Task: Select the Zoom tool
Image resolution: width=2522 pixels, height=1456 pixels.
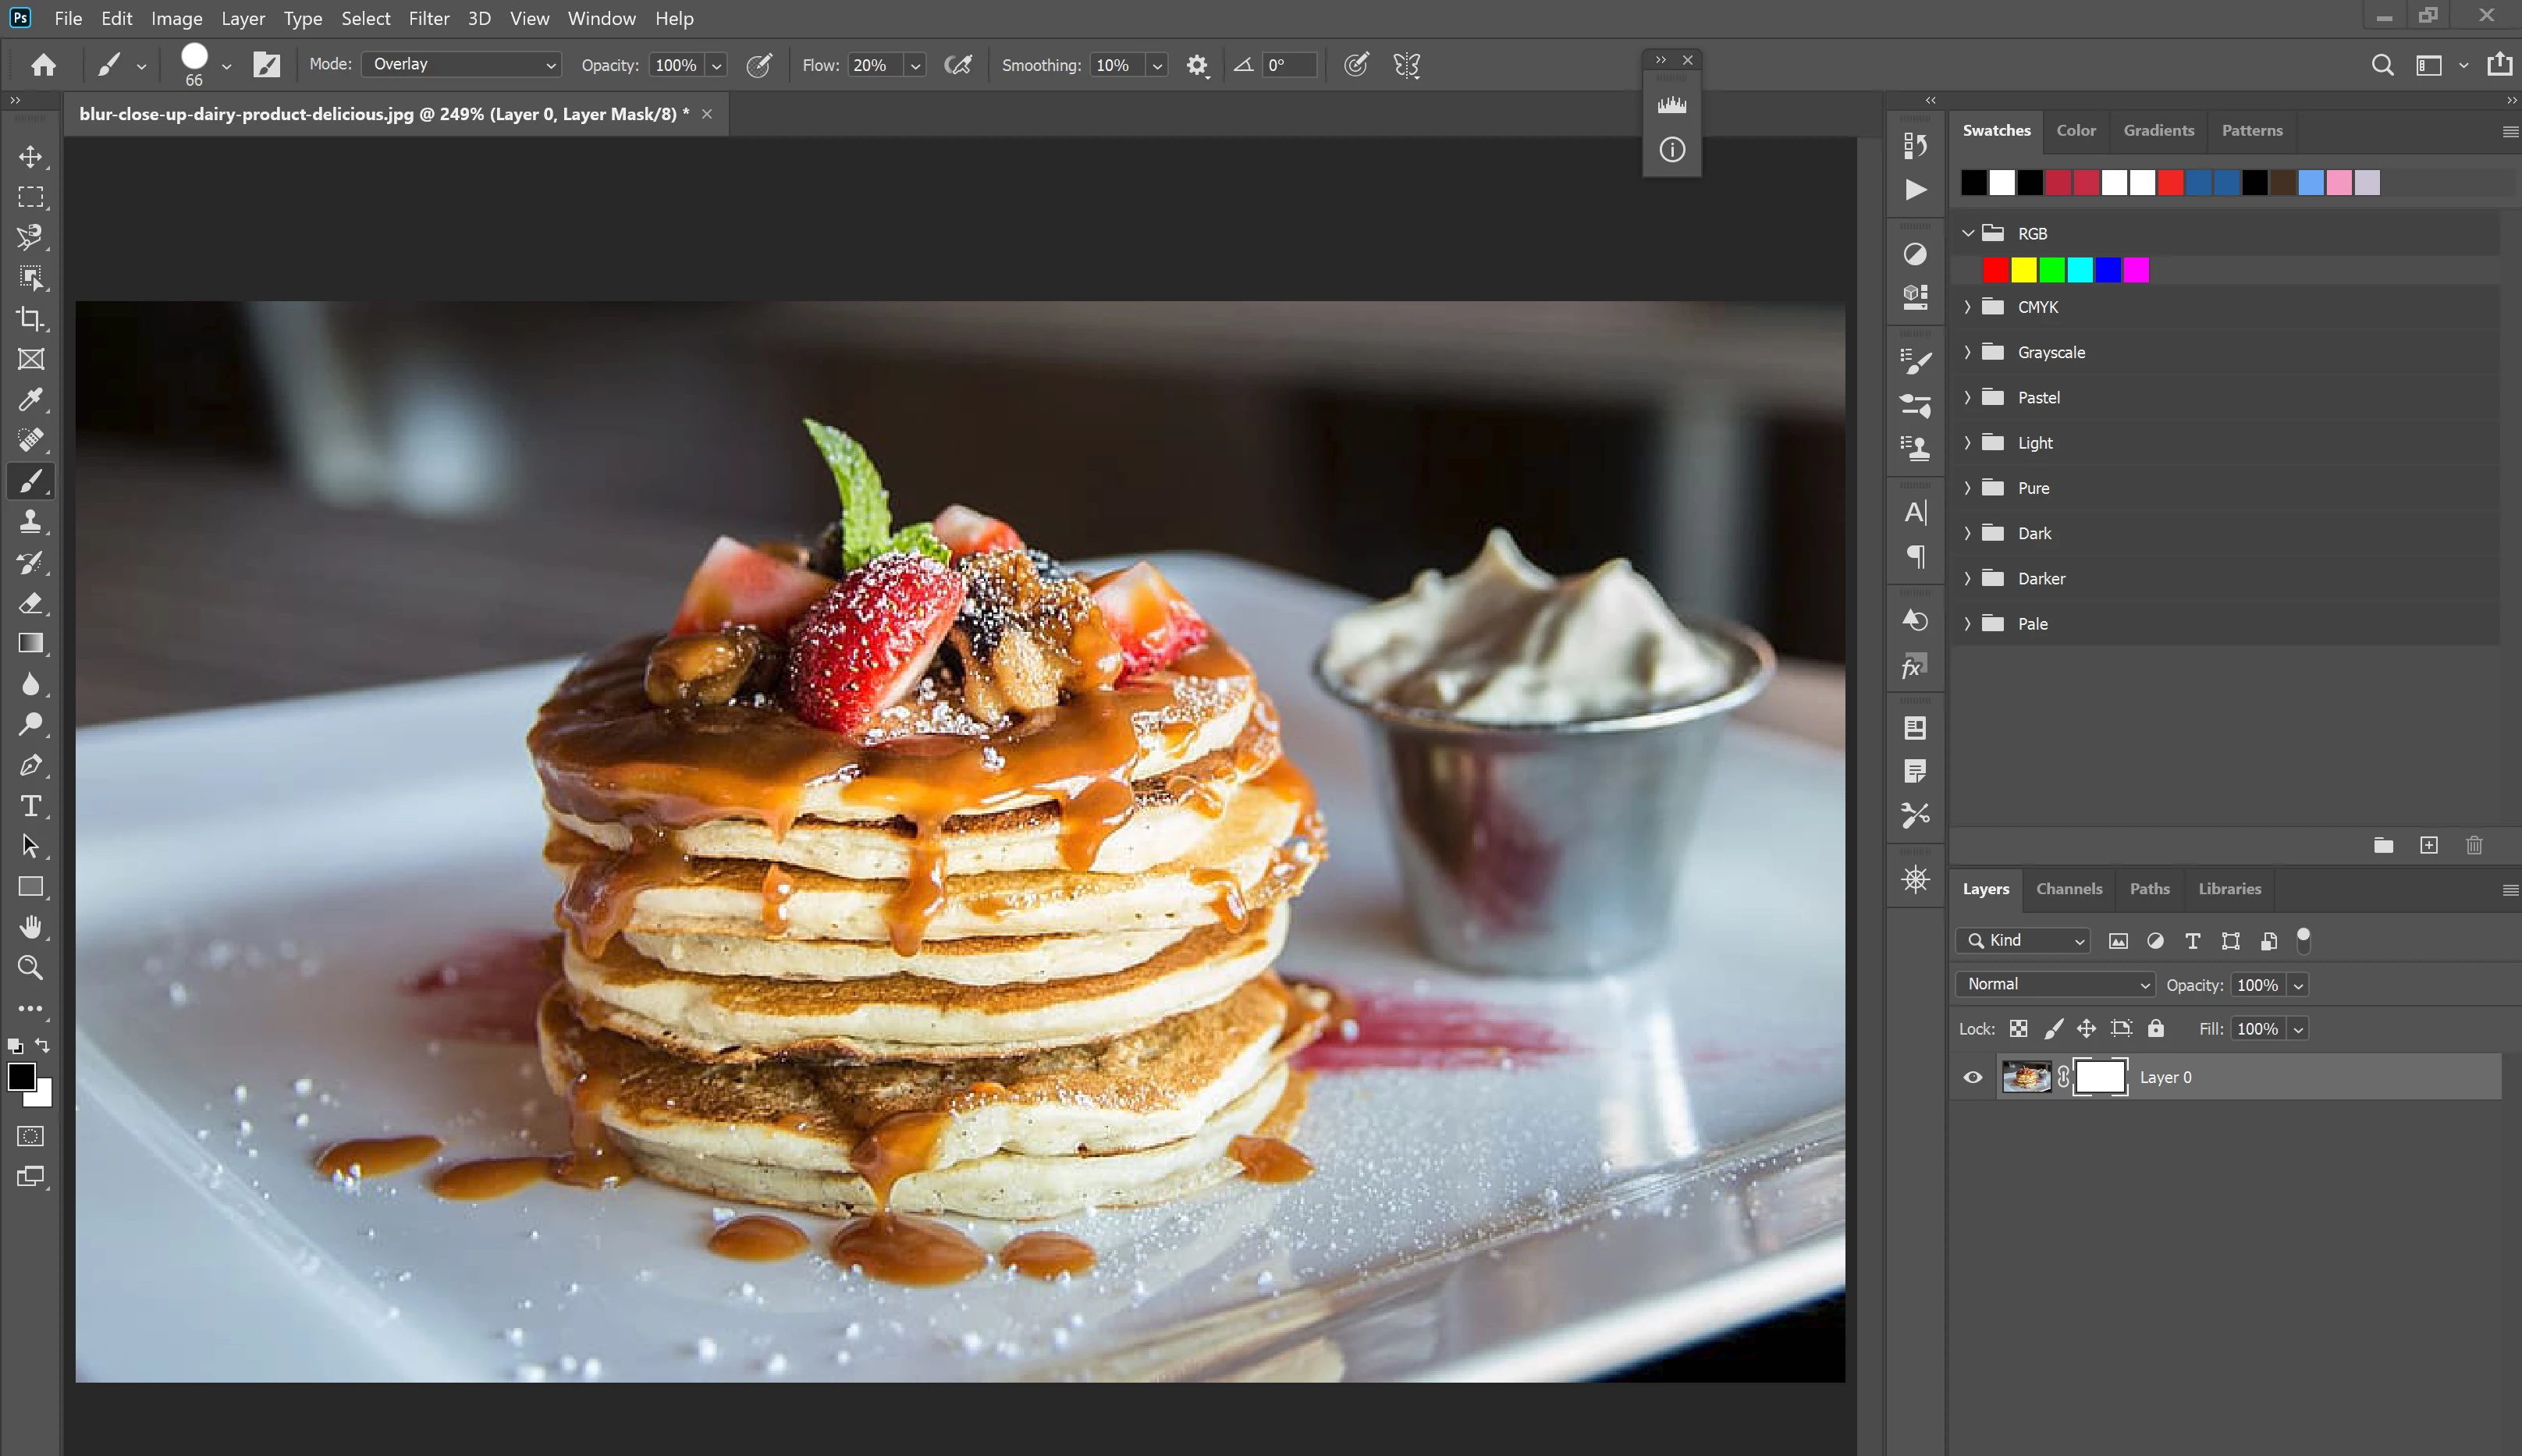Action: pos(30,968)
